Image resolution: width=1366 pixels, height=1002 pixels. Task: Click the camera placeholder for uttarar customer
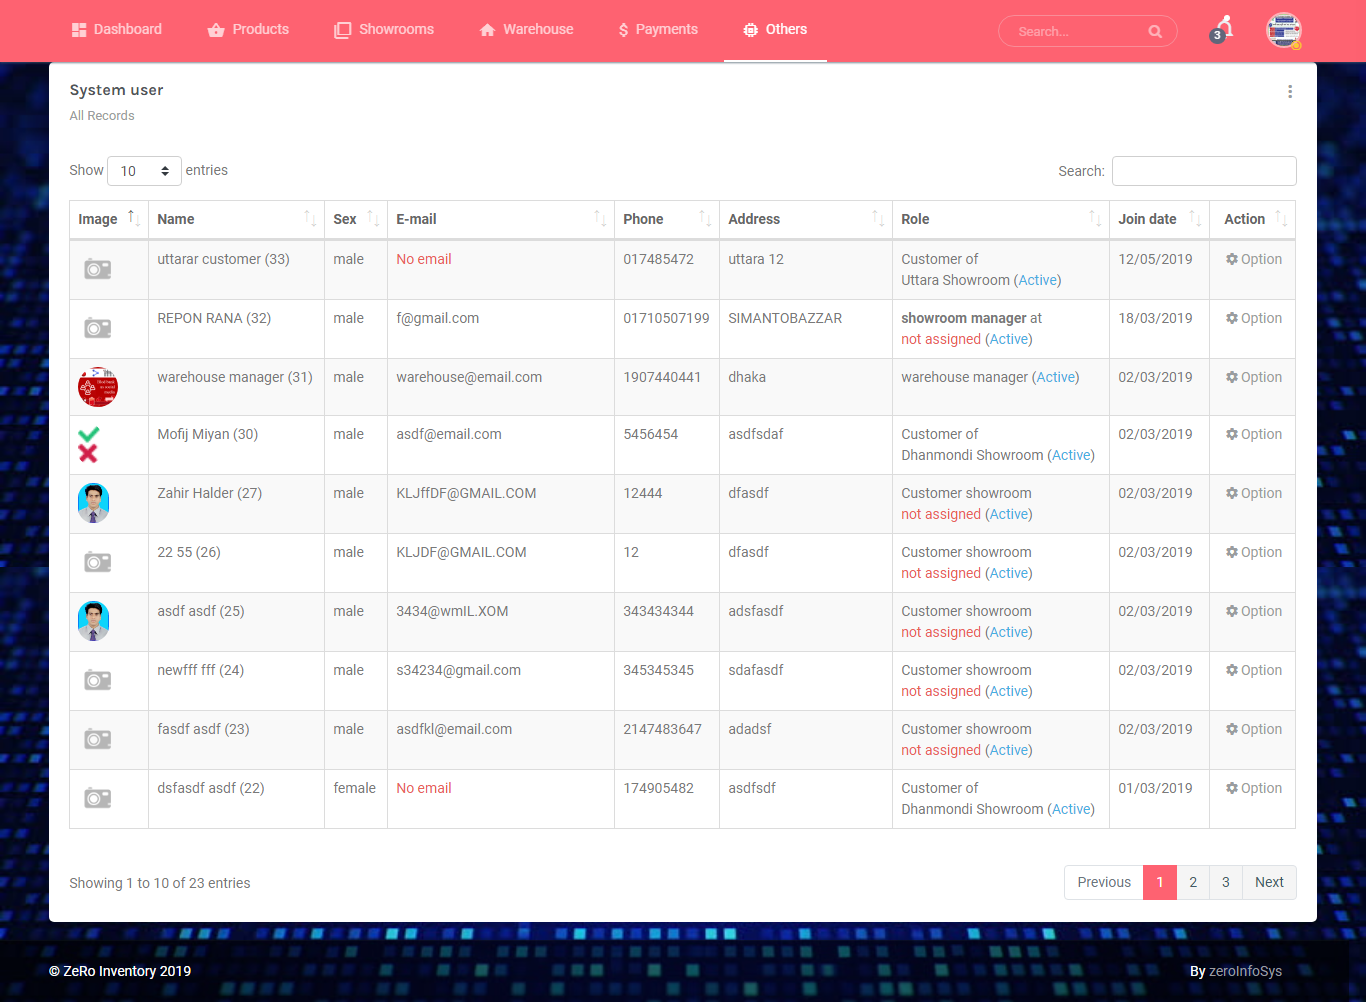pos(98,269)
